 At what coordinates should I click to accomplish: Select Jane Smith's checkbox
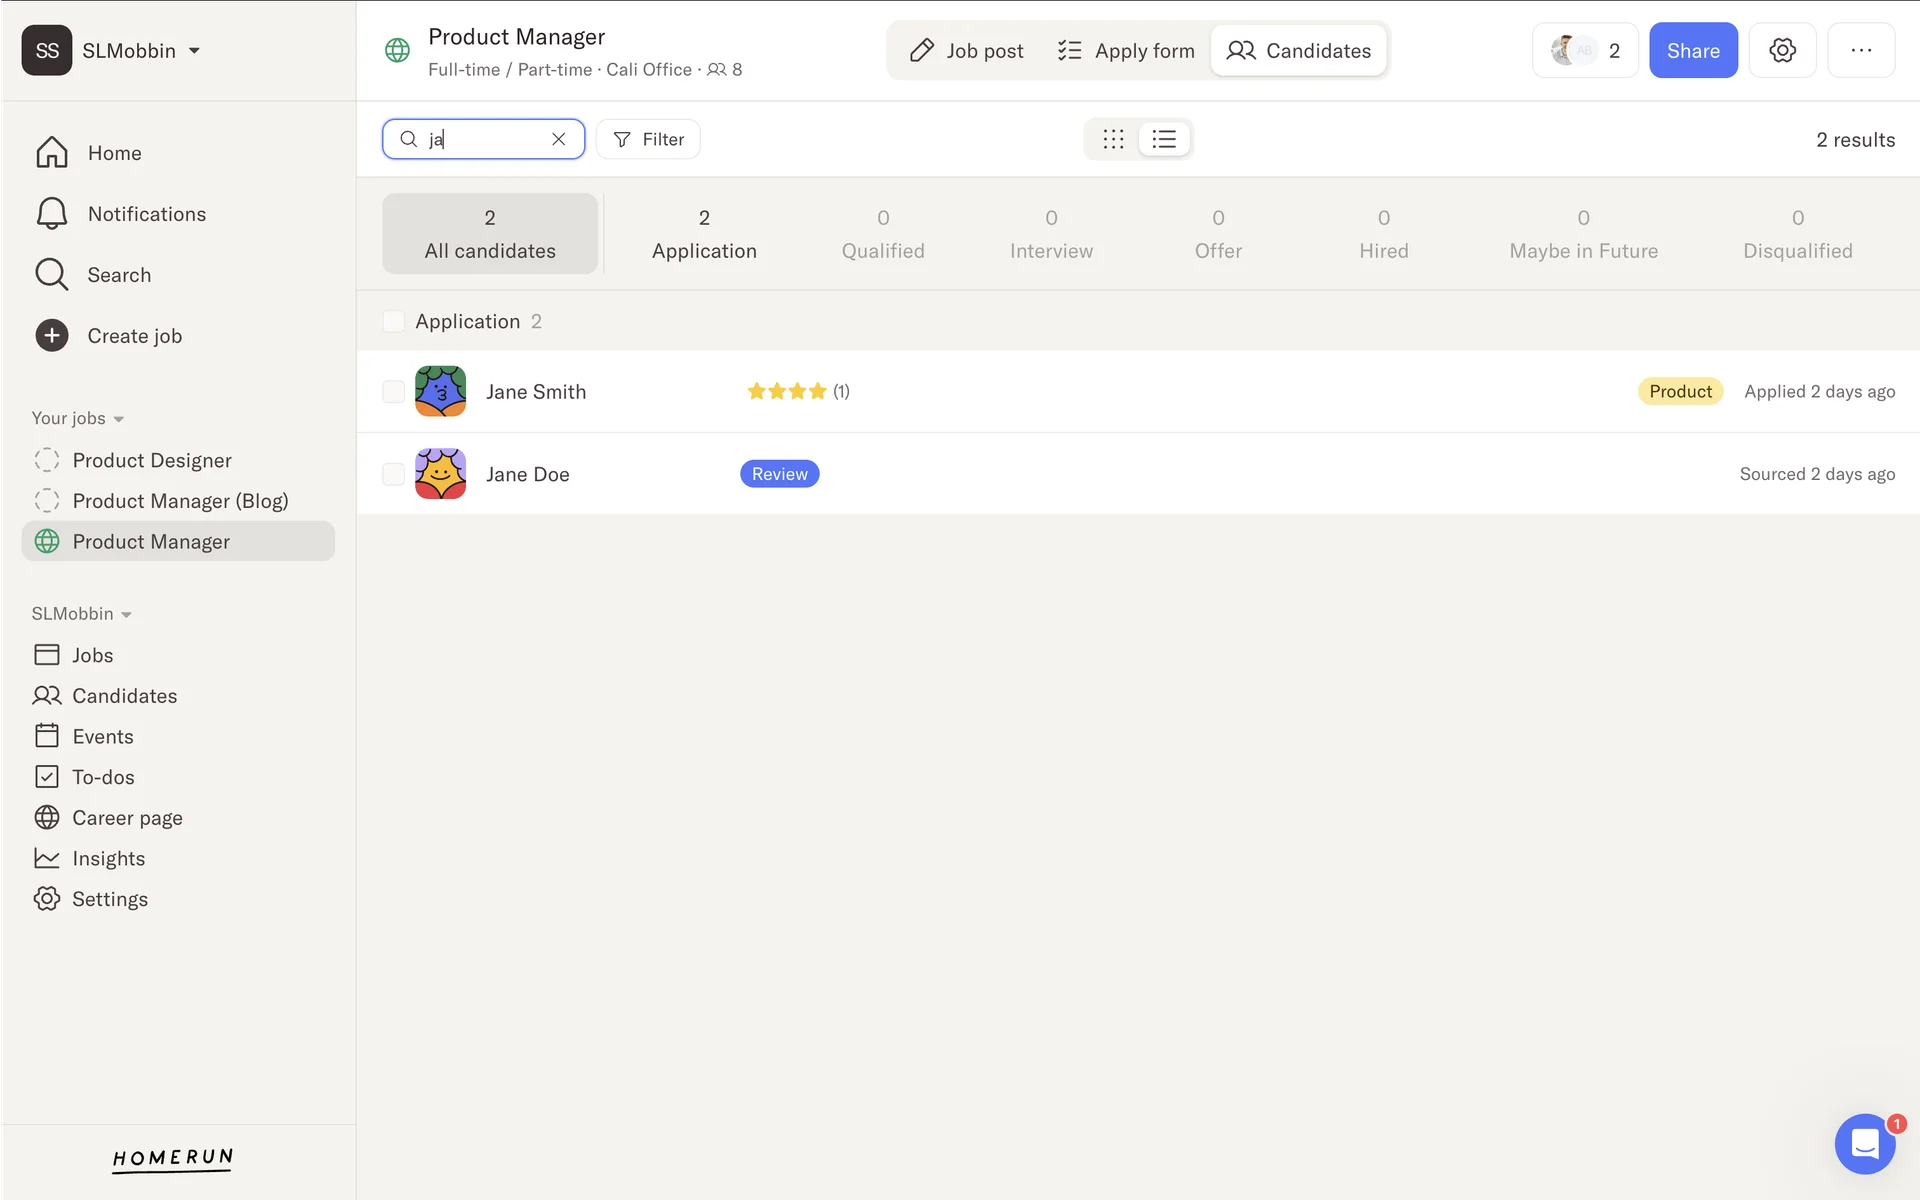394,392
